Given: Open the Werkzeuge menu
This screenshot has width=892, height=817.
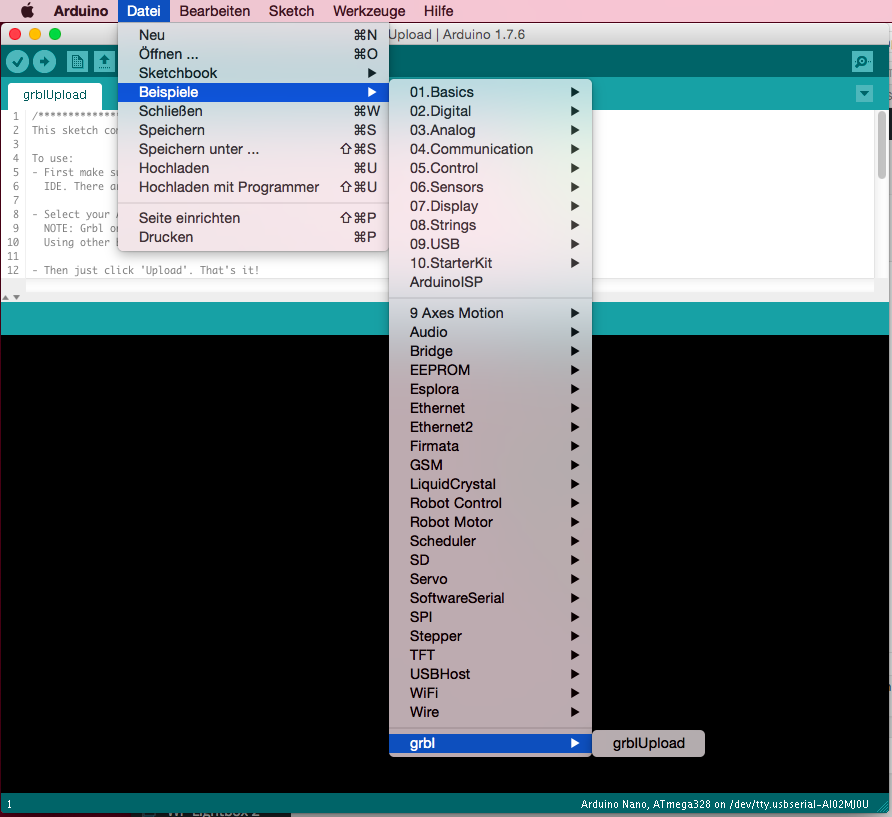Looking at the screenshot, I should (369, 11).
